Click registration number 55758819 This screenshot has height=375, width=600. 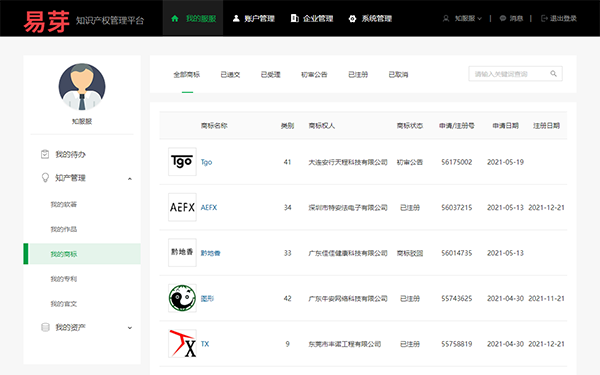(457, 344)
